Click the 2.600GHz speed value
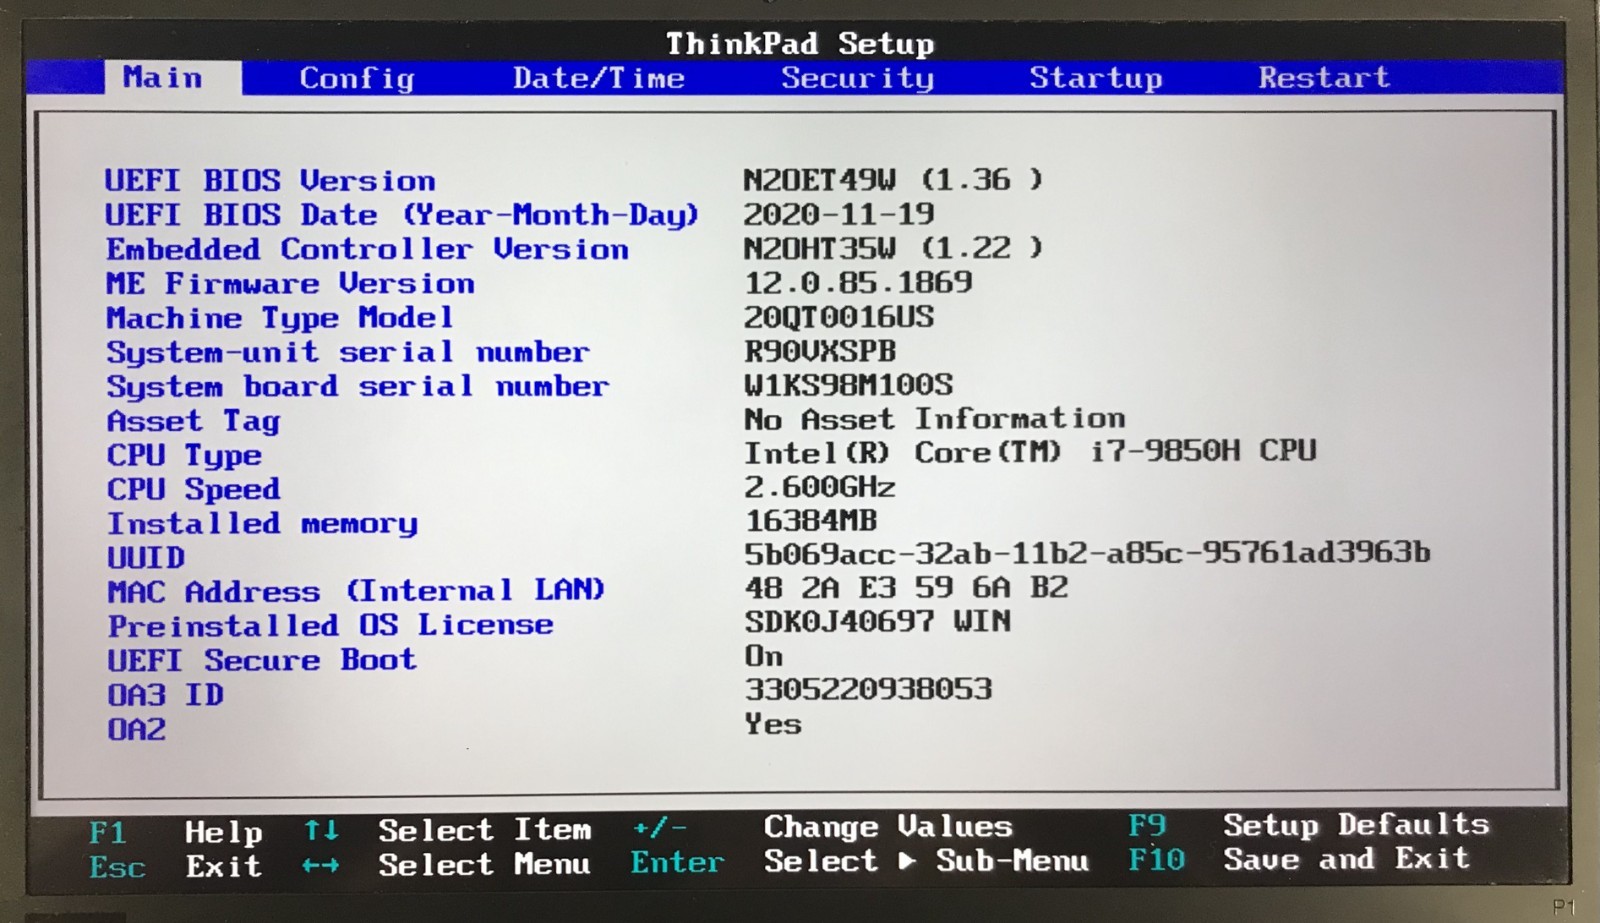This screenshot has width=1600, height=923. (820, 487)
